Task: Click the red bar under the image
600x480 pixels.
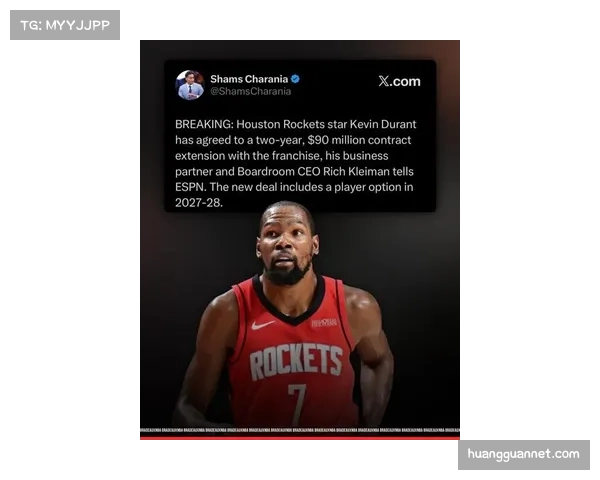Action: (299, 437)
